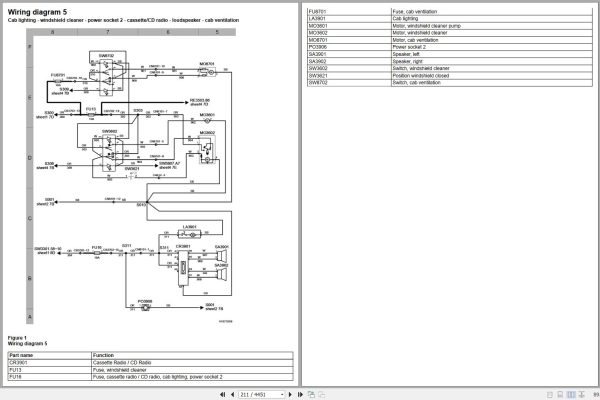Go to the previous page
Screen dimensions: 600x400
pyautogui.click(x=232, y=394)
